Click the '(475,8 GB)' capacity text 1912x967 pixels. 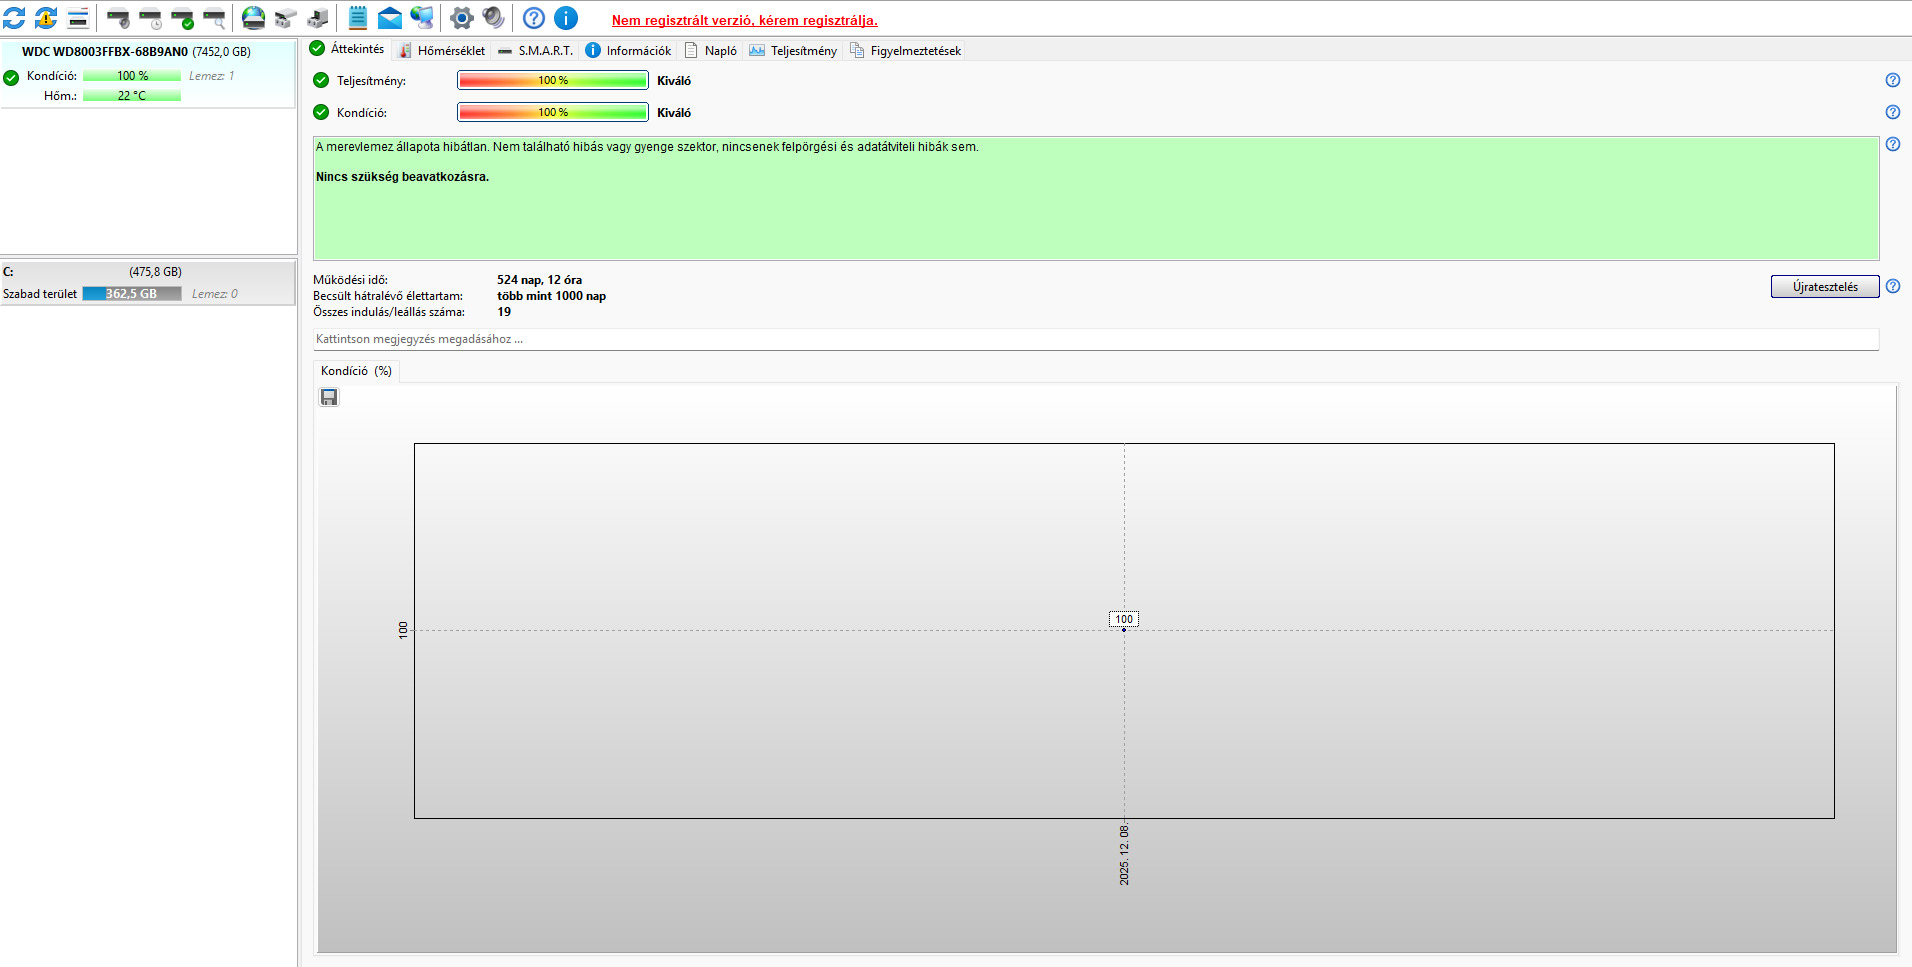[x=155, y=272]
